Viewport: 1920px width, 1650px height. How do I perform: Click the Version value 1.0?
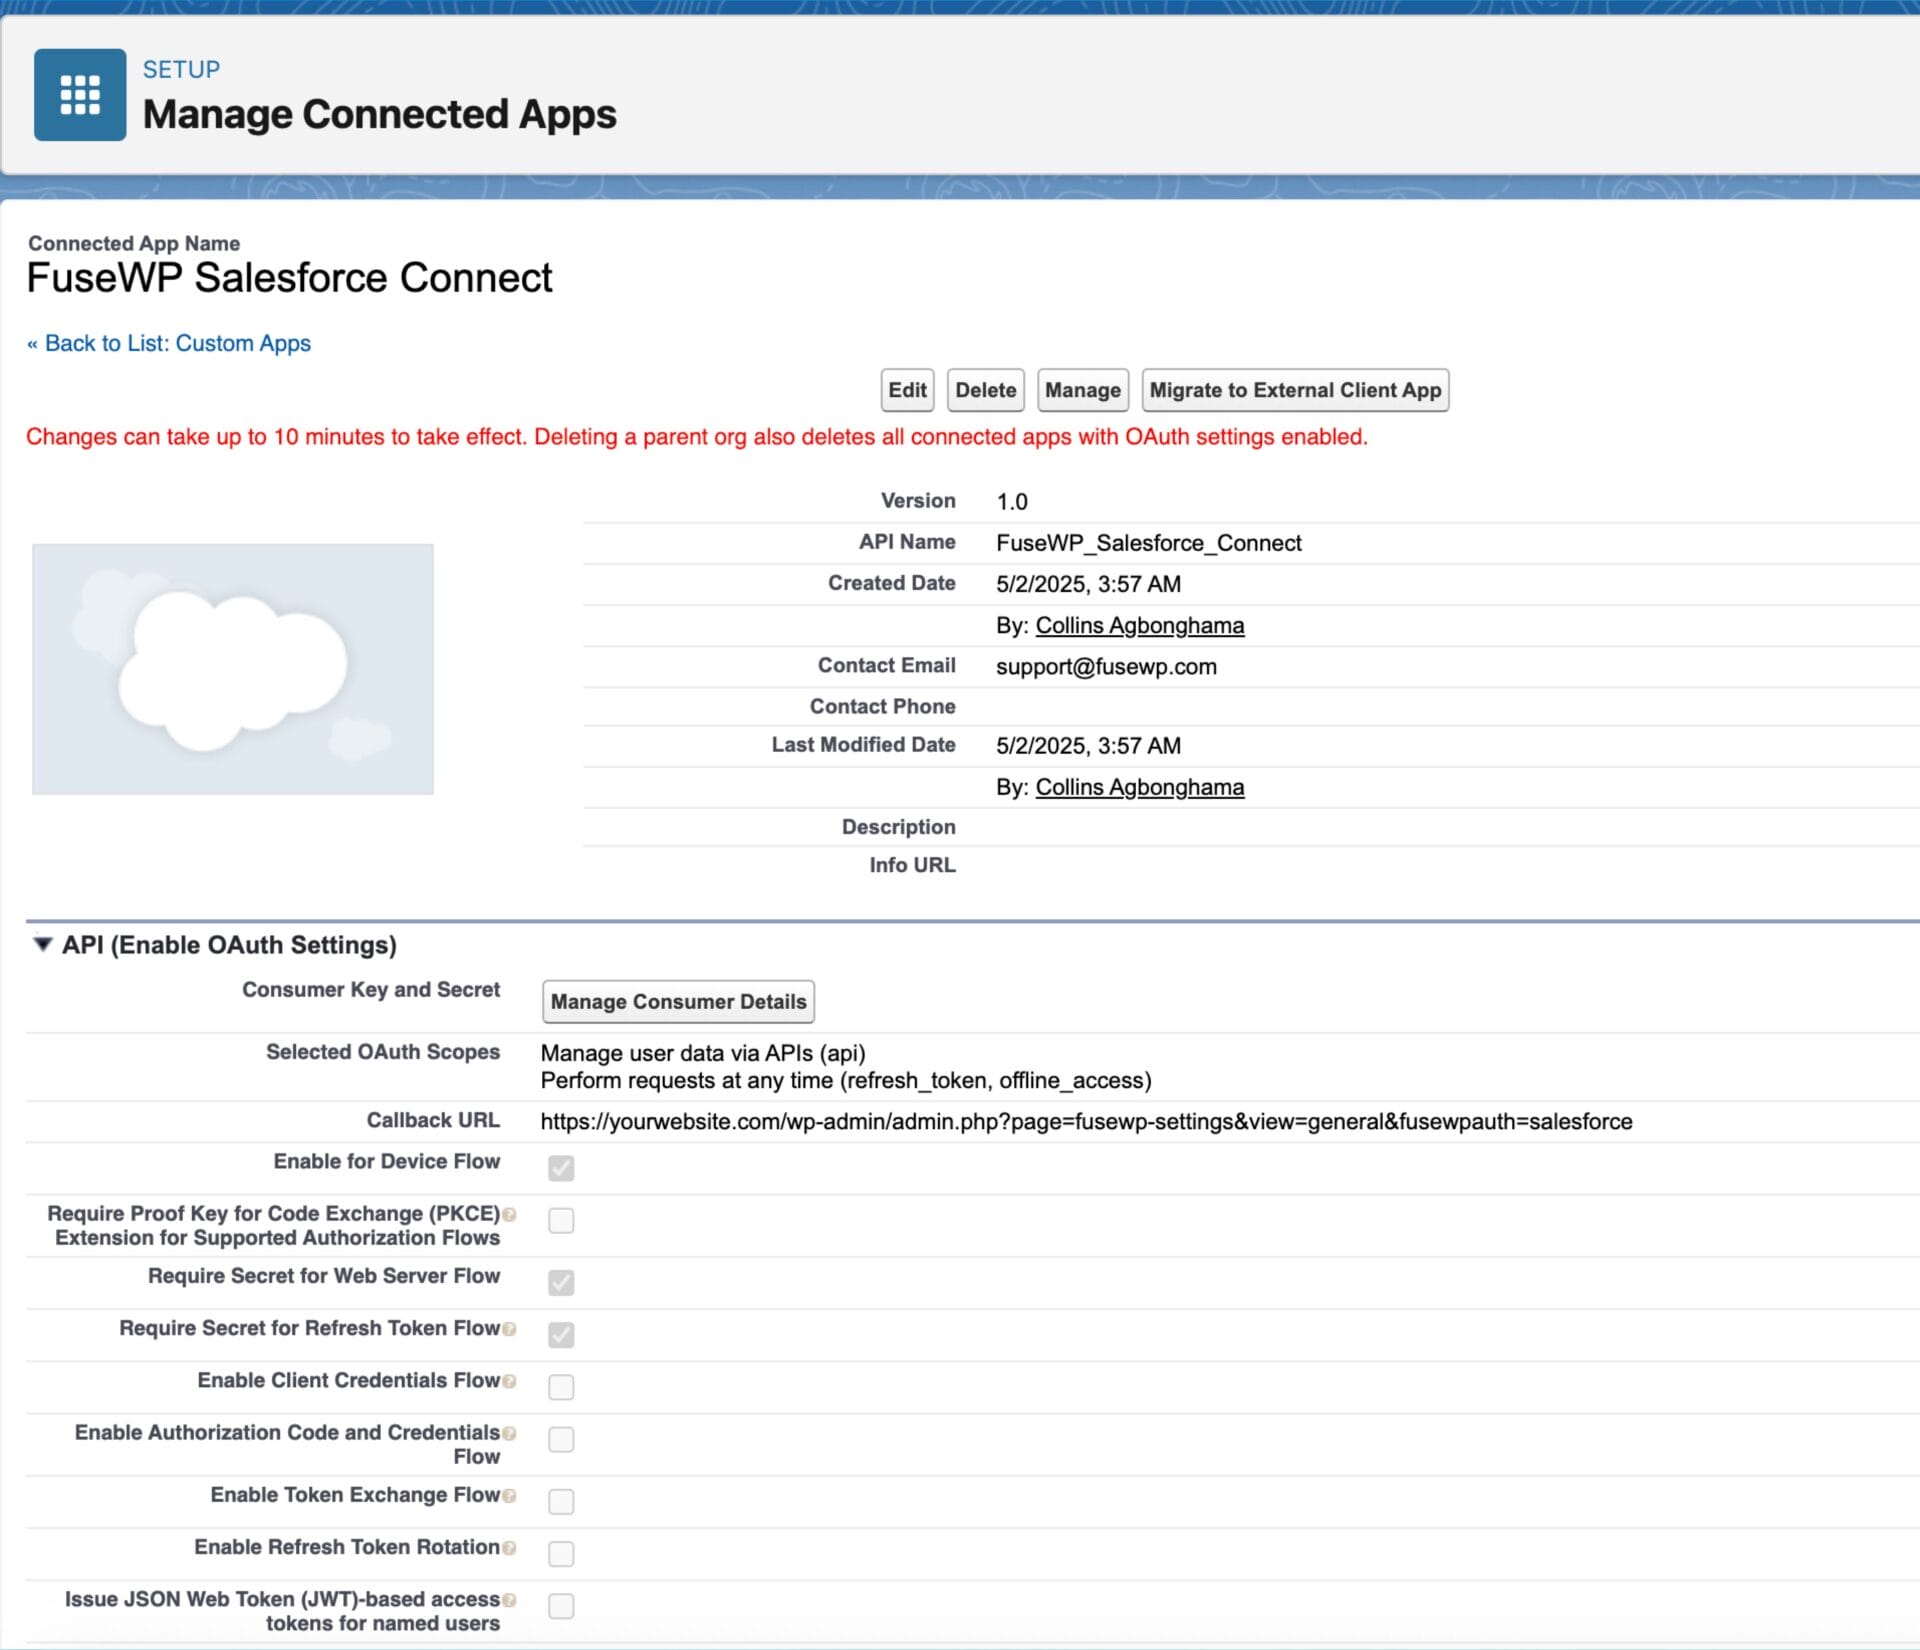[x=1012, y=501]
